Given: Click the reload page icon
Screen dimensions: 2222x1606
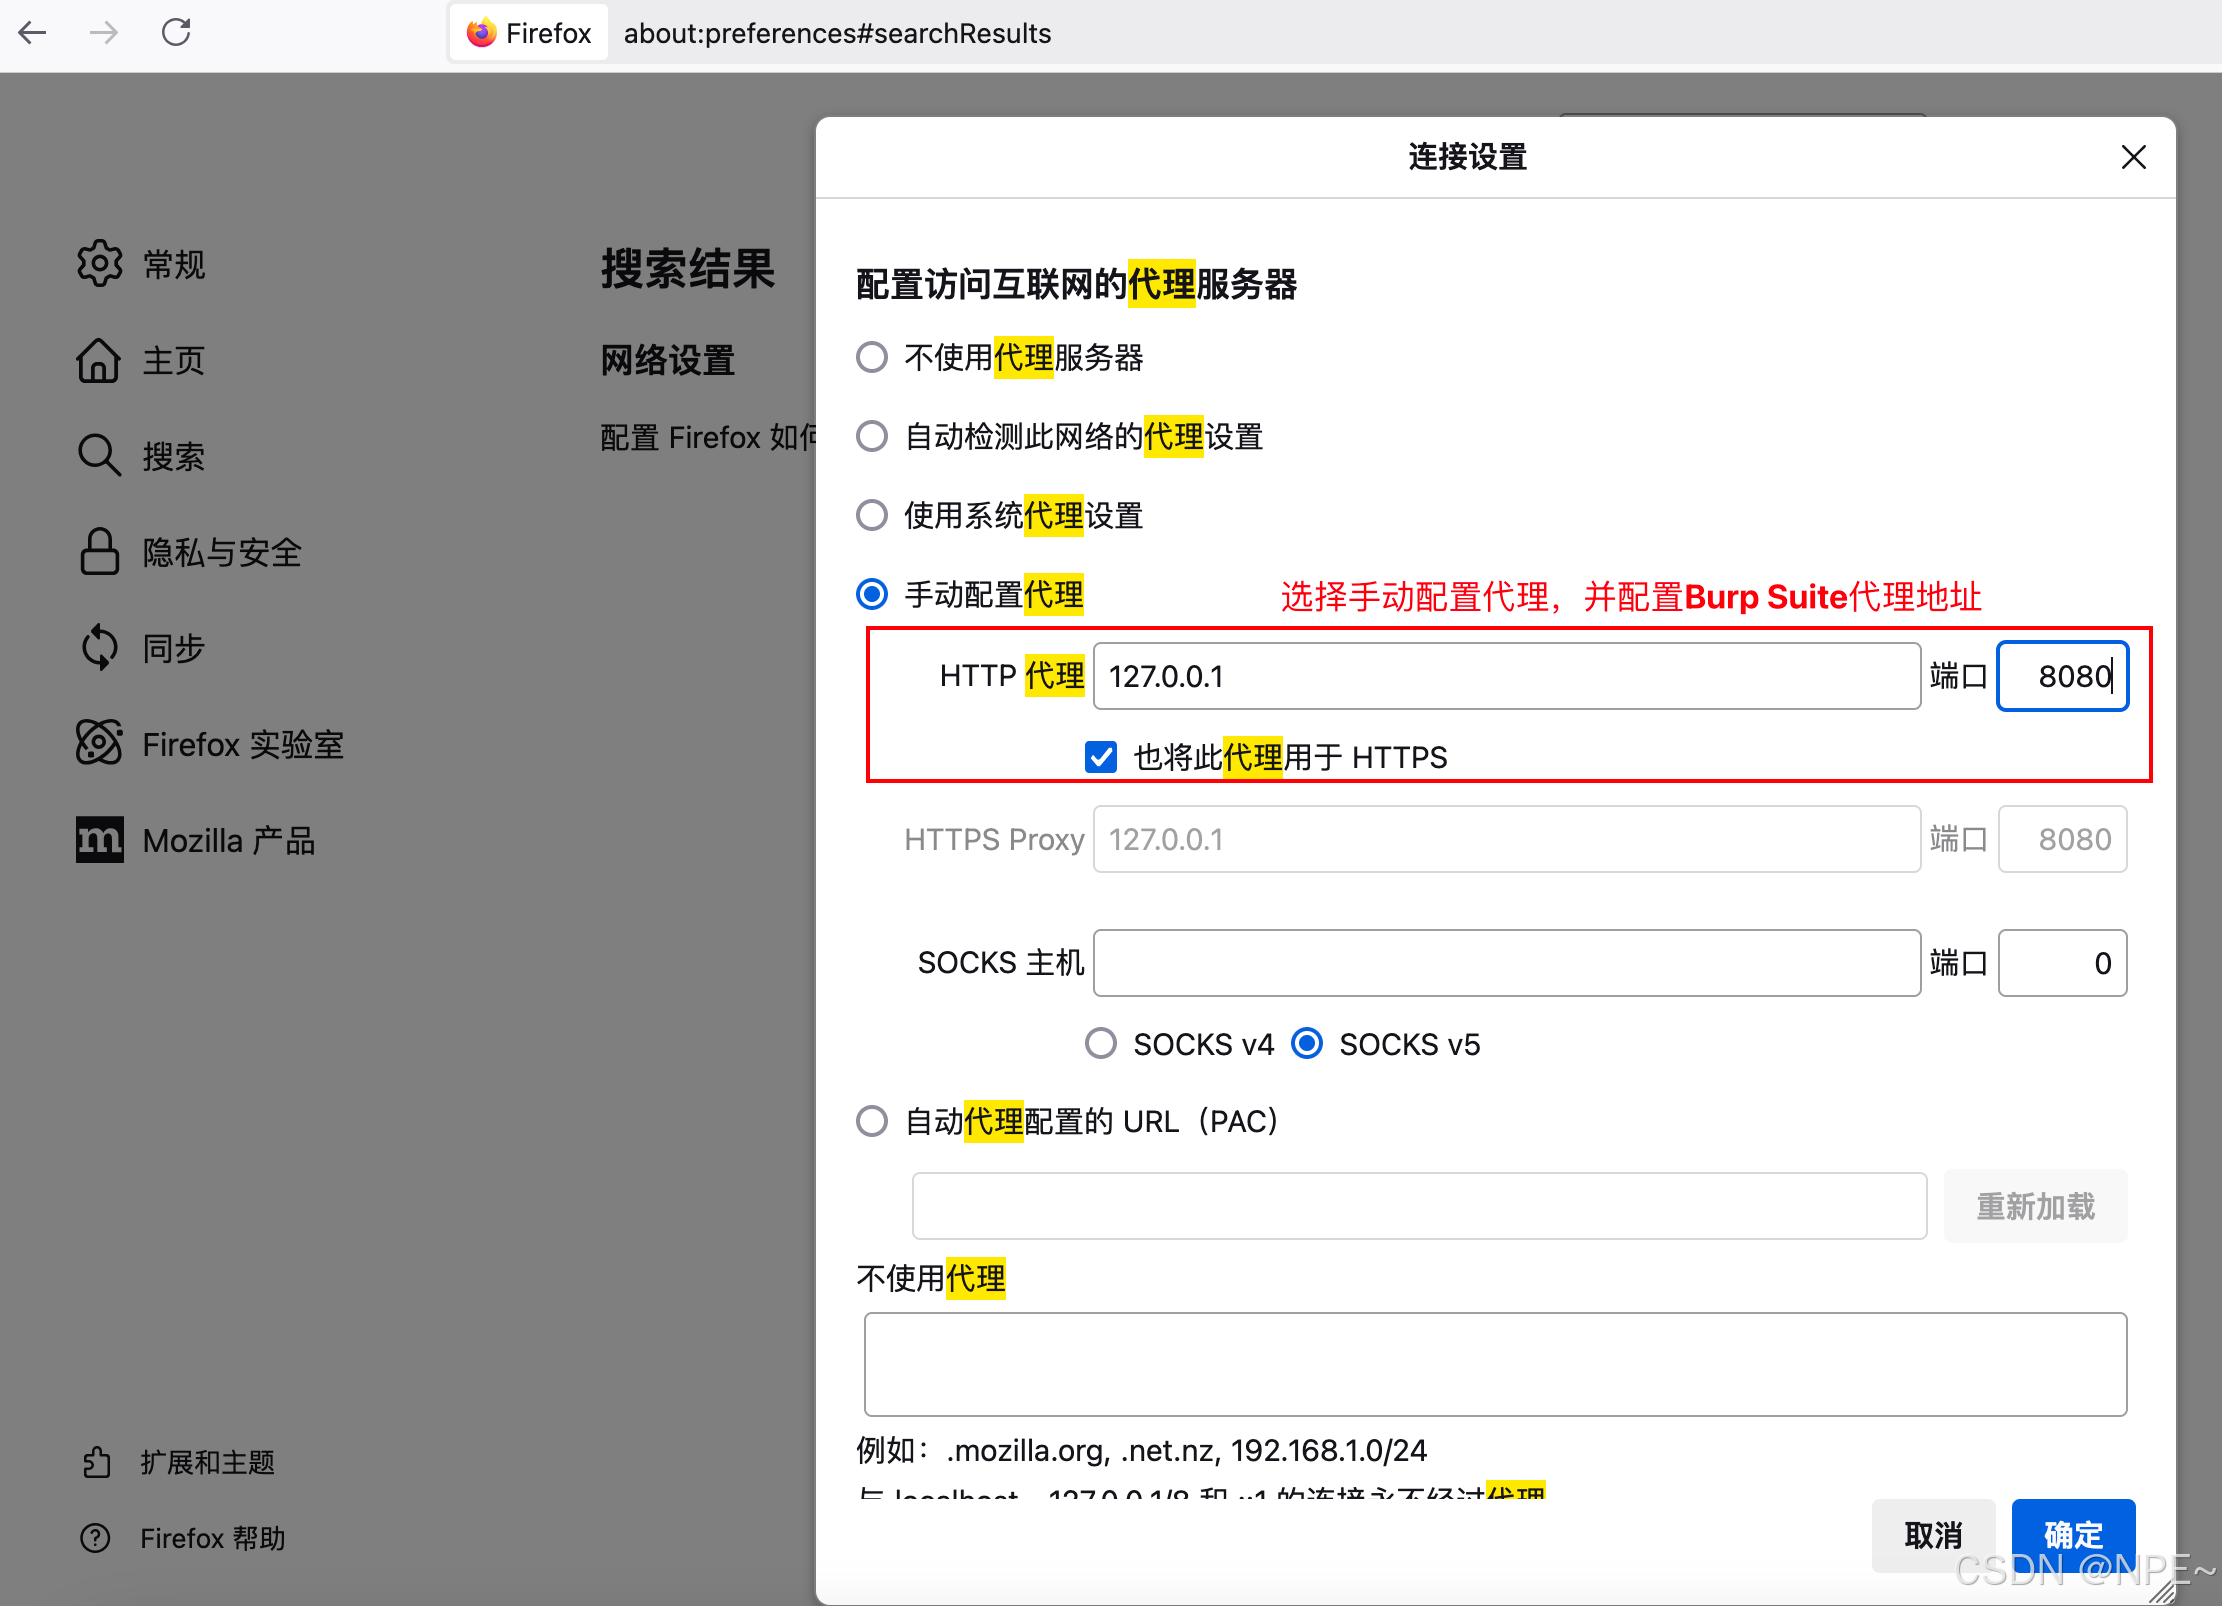Looking at the screenshot, I should point(176,33).
